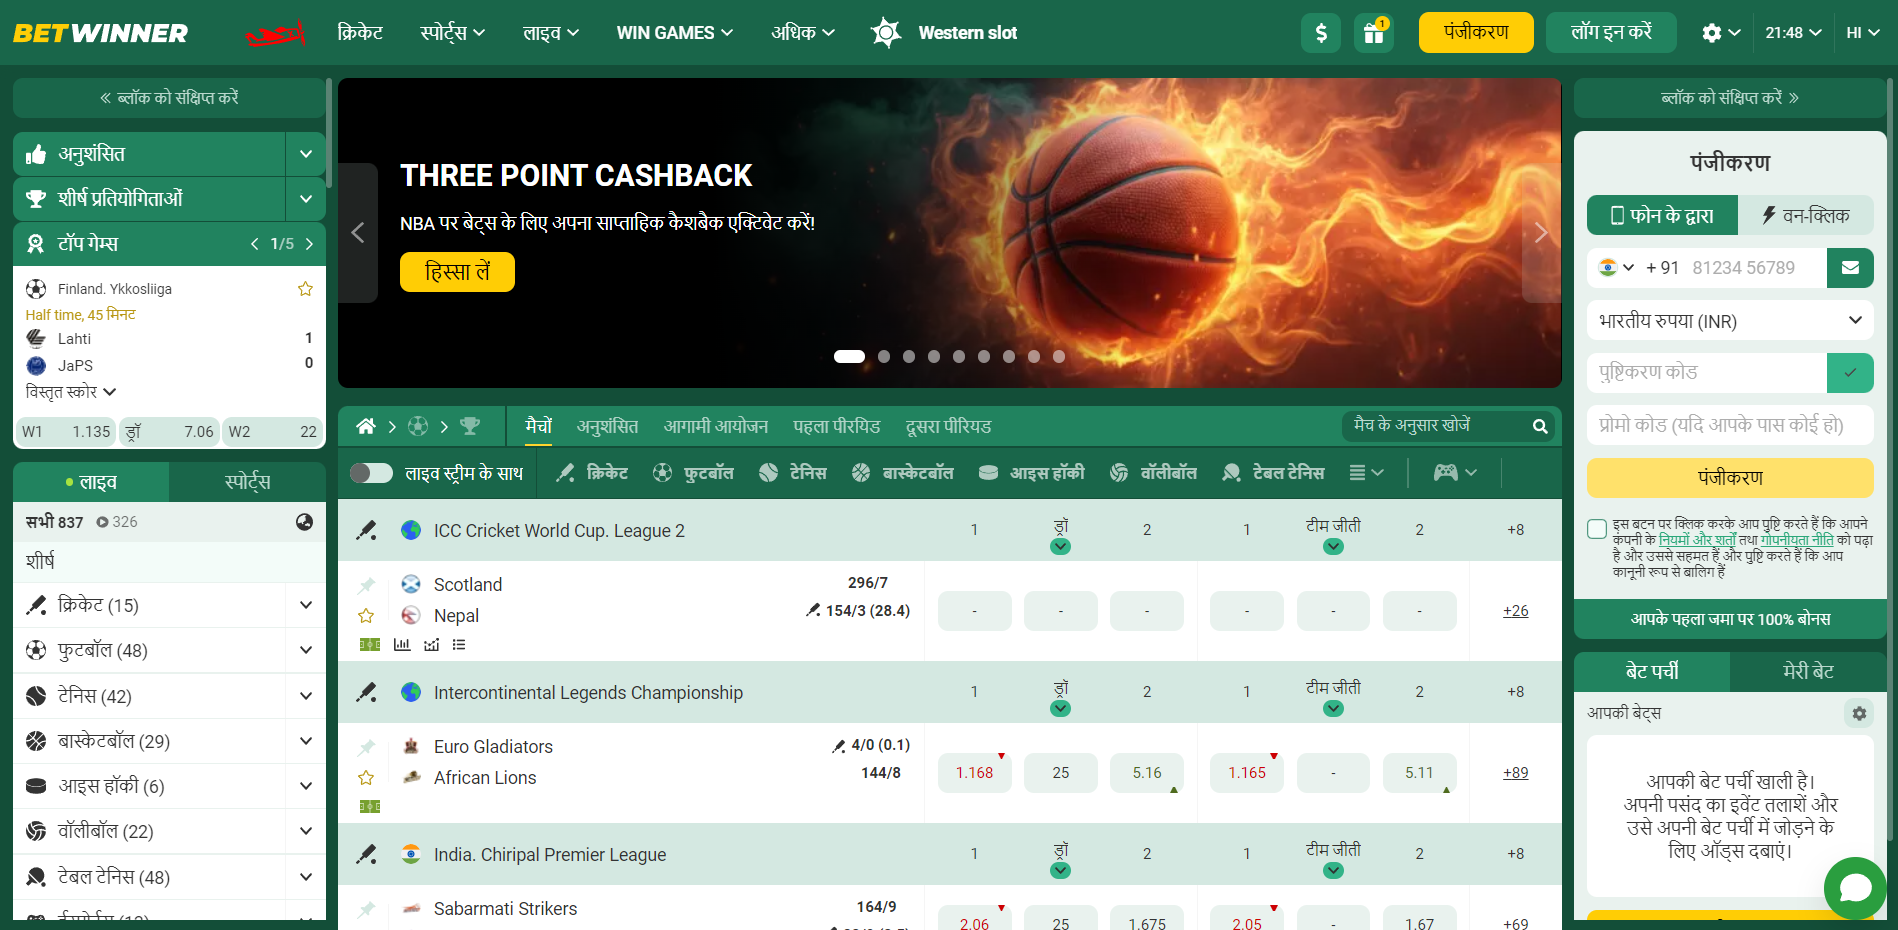Click the dollar payments icon
This screenshot has width=1898, height=930.
click(x=1321, y=33)
